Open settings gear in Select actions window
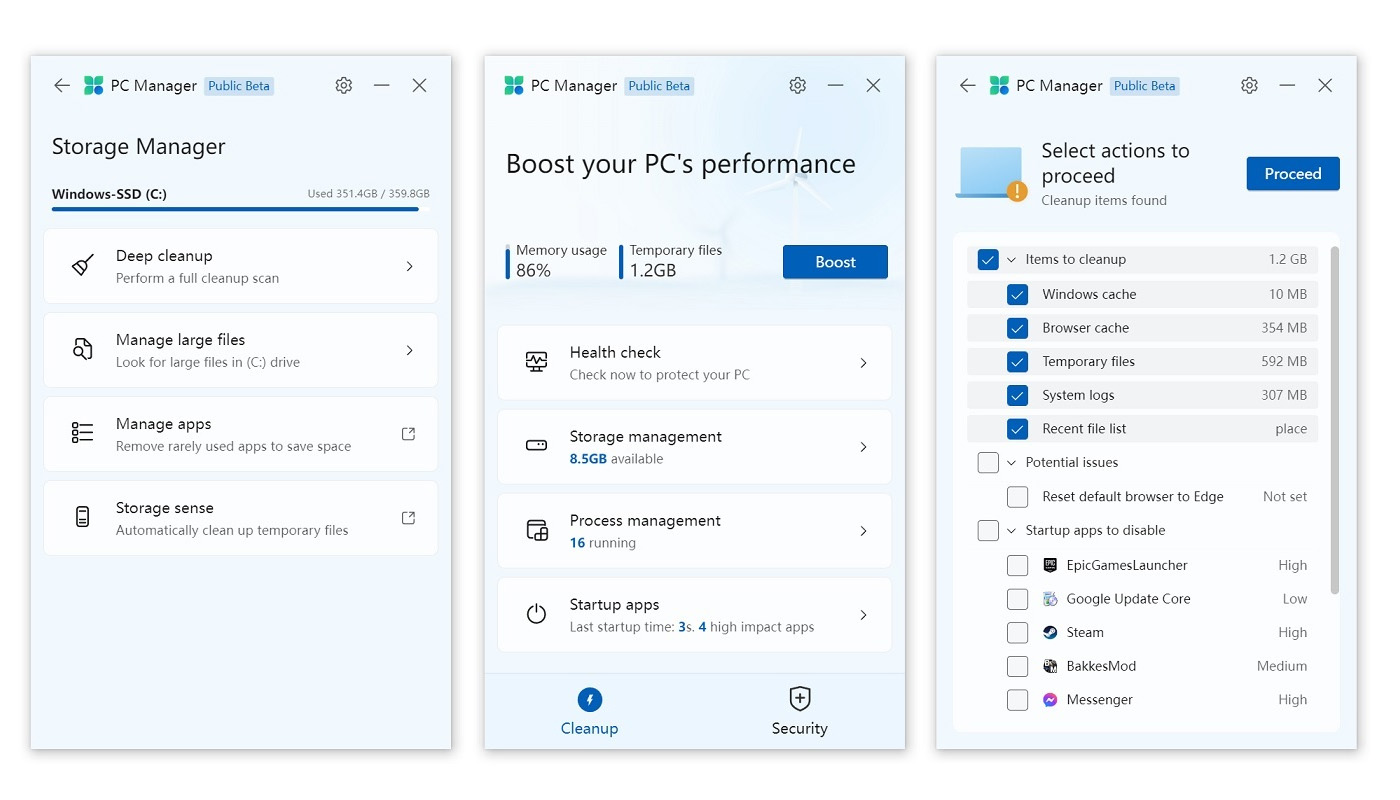Image resolution: width=1400 pixels, height=800 pixels. [1249, 86]
